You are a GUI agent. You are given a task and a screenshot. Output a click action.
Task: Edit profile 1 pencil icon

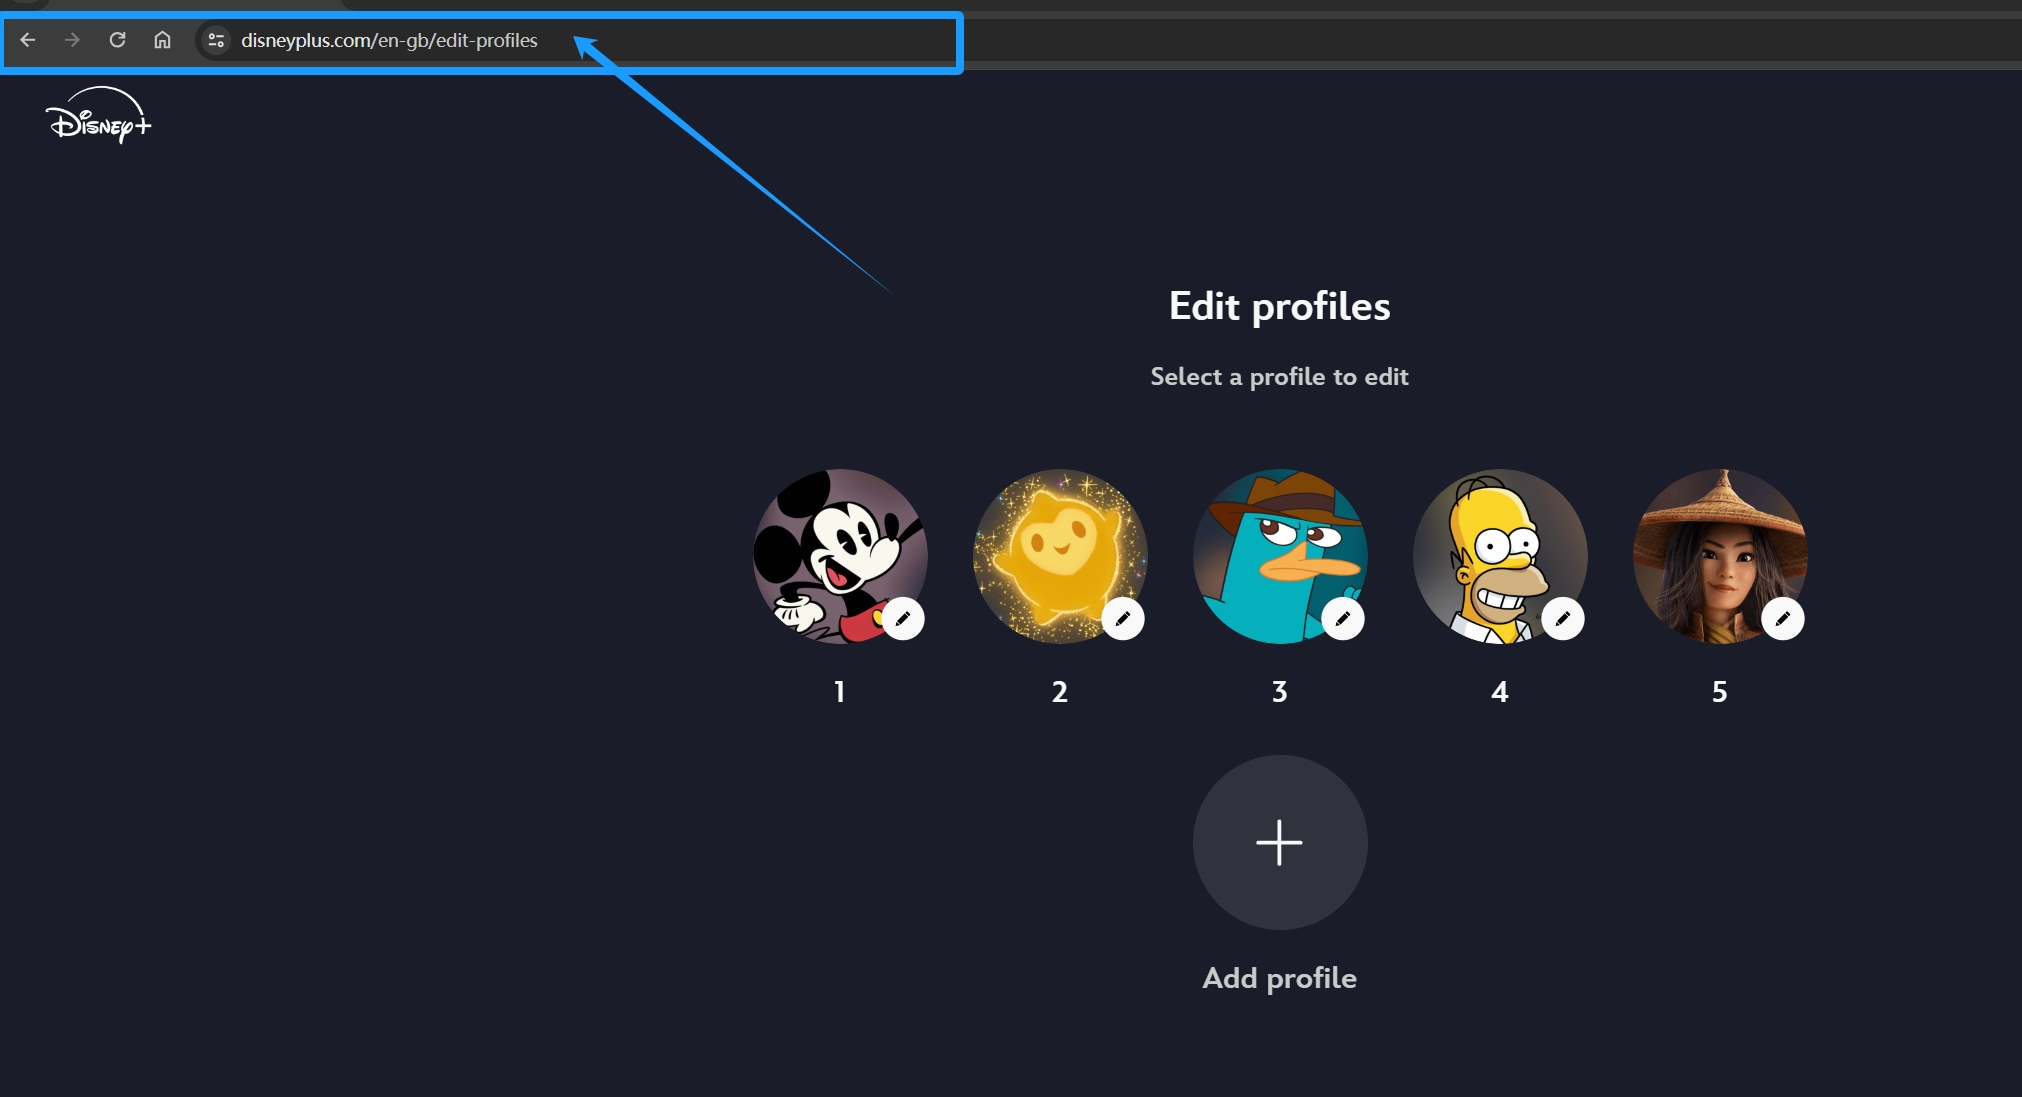pos(903,619)
